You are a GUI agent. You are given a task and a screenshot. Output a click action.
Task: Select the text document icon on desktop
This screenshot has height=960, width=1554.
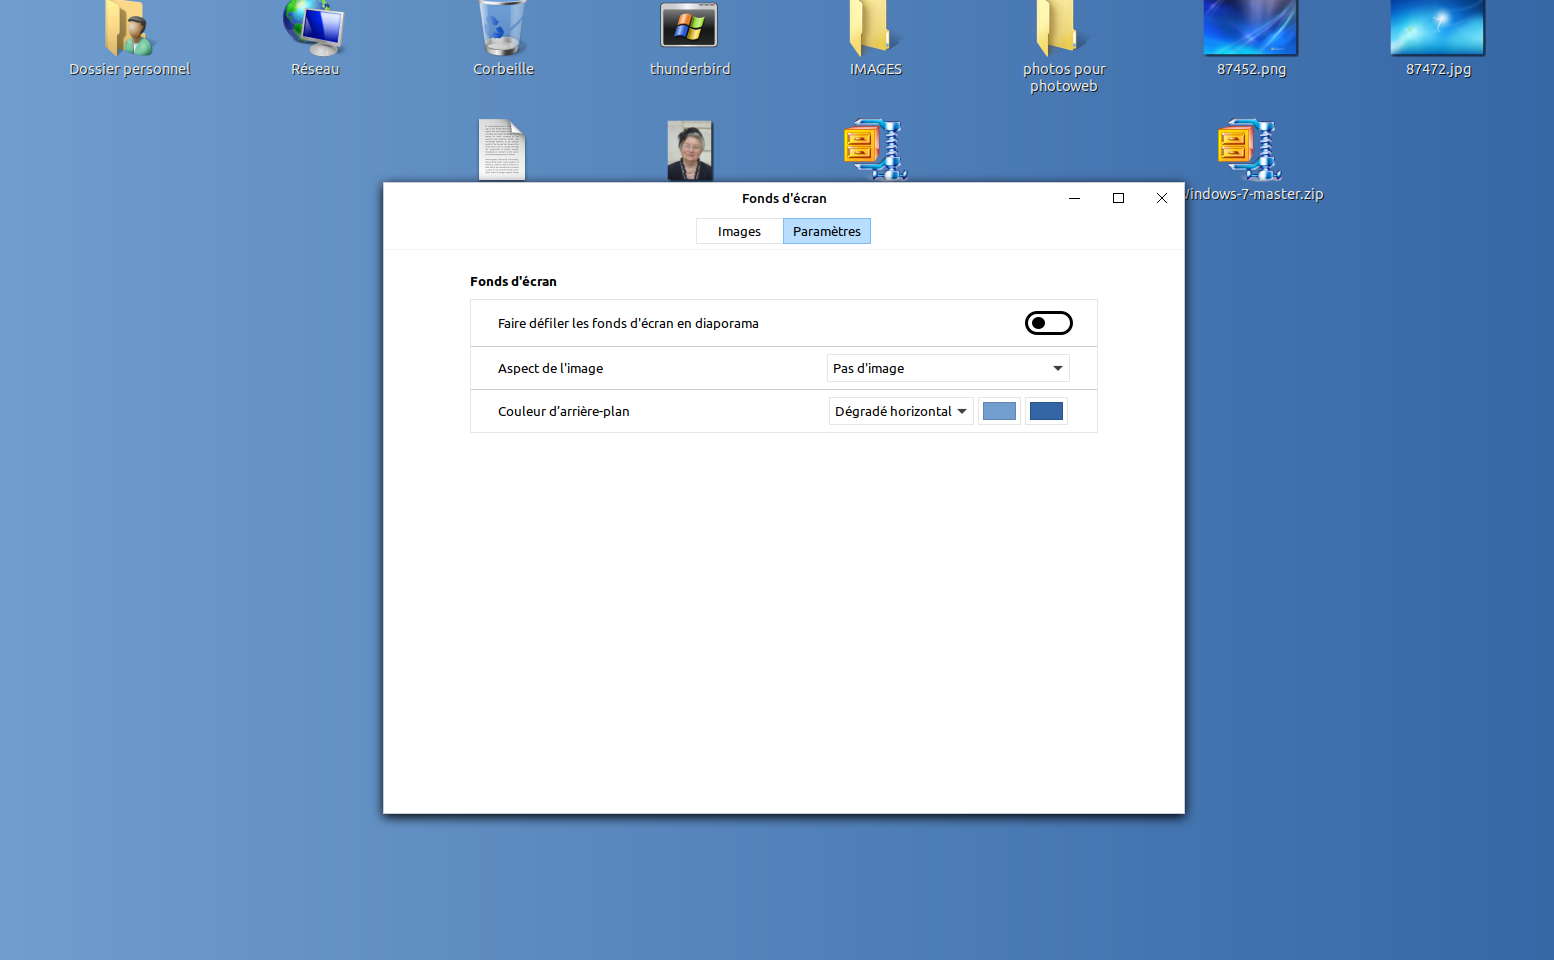(x=502, y=150)
